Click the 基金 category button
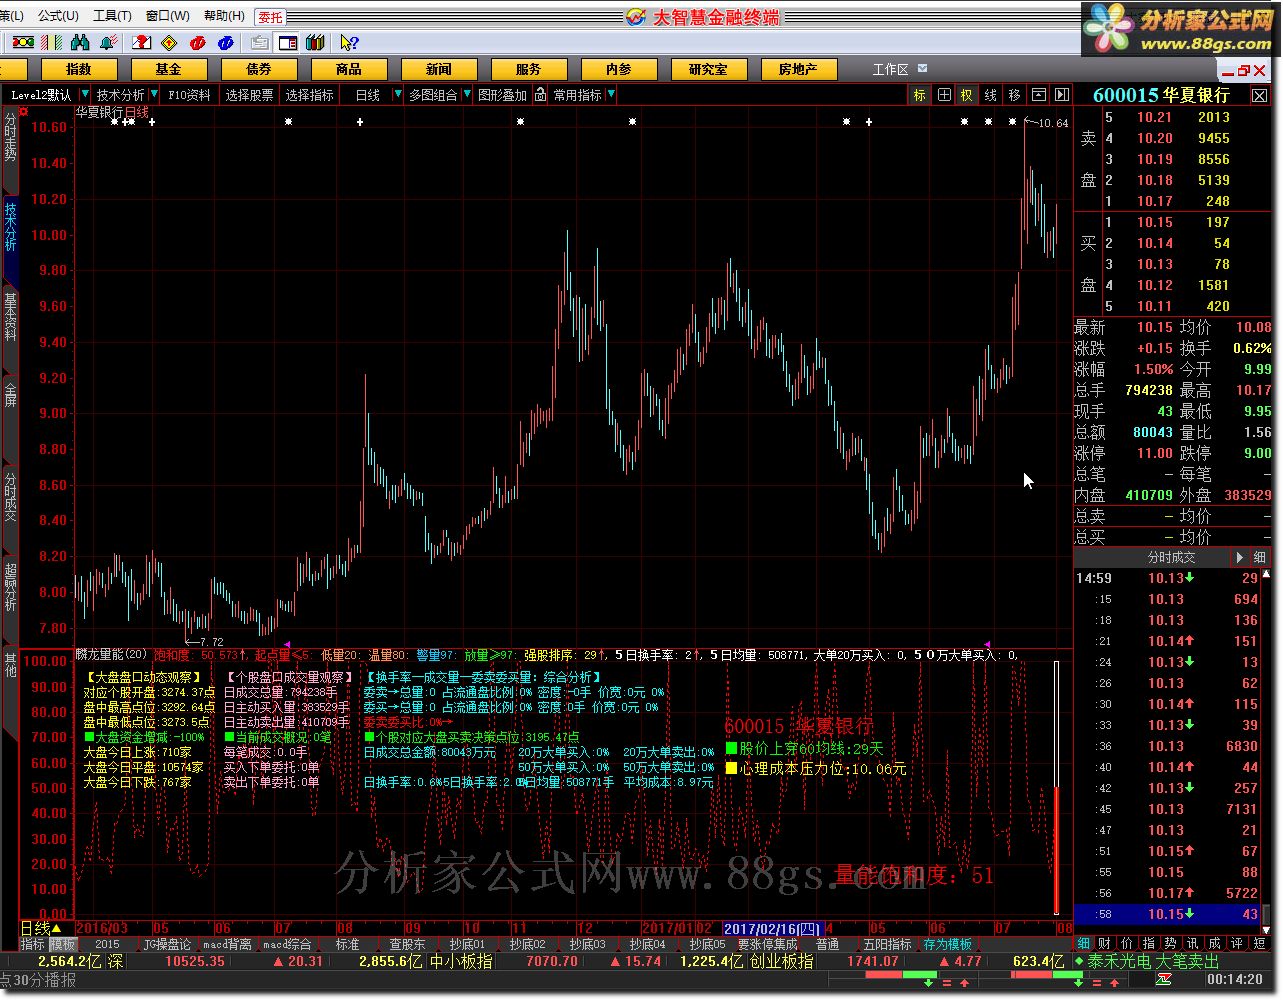This screenshot has width=1283, height=1000. click(x=169, y=69)
